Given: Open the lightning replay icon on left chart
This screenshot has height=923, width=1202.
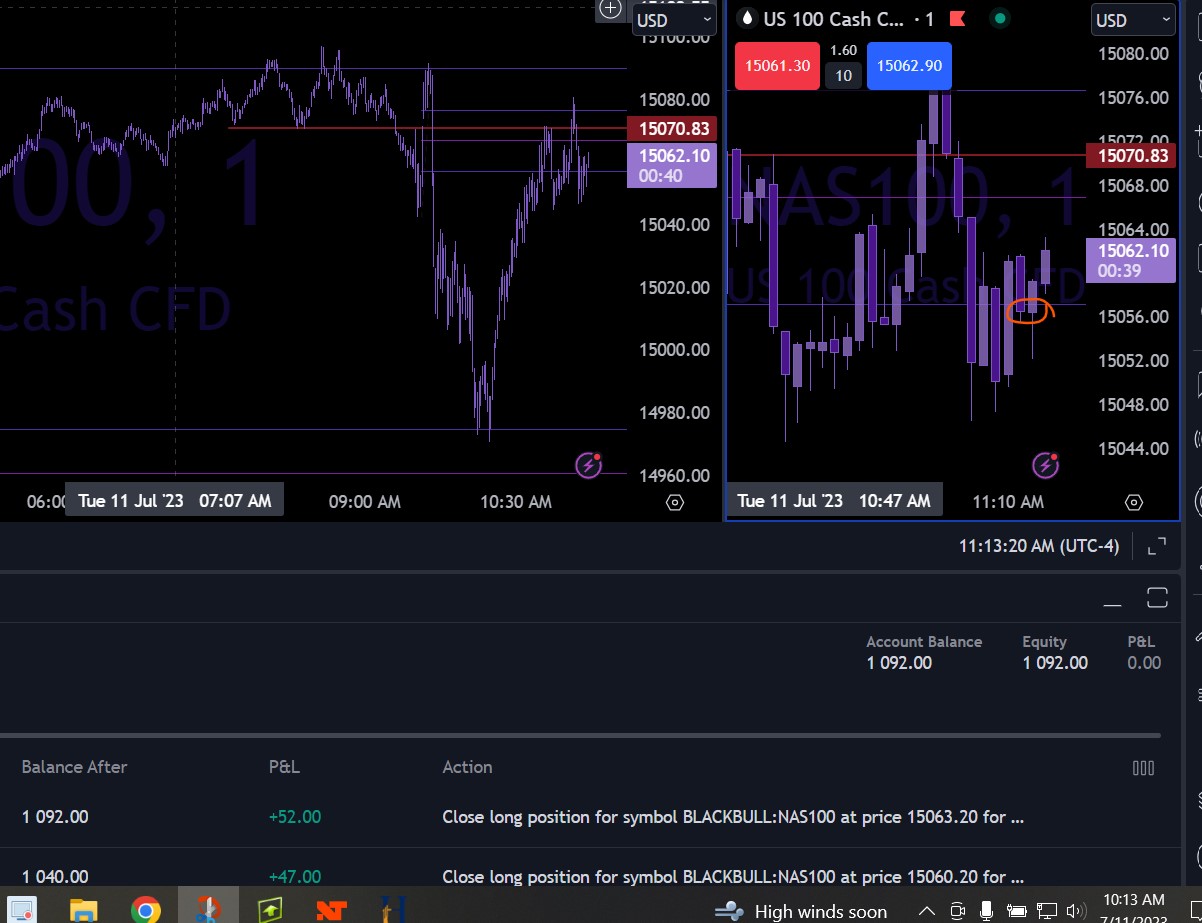Looking at the screenshot, I should pos(588,465).
